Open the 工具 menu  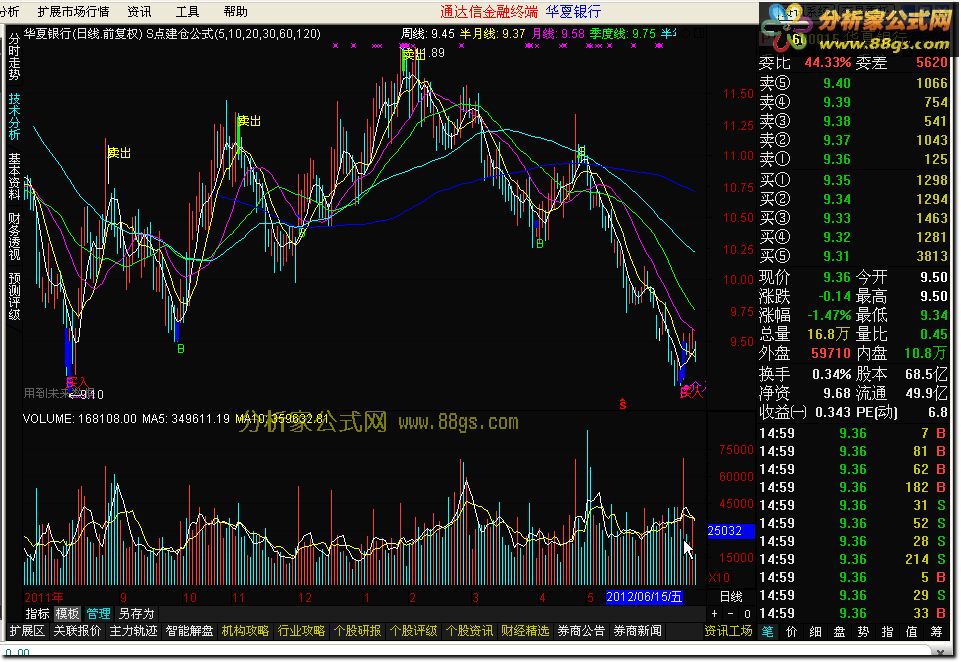pyautogui.click(x=187, y=12)
